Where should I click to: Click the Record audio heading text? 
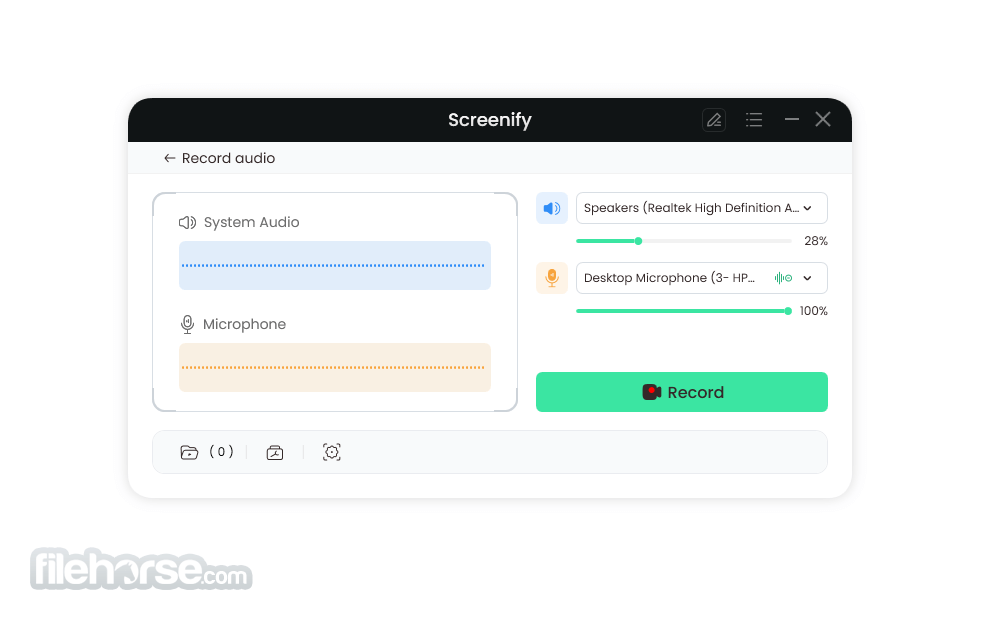tap(228, 158)
